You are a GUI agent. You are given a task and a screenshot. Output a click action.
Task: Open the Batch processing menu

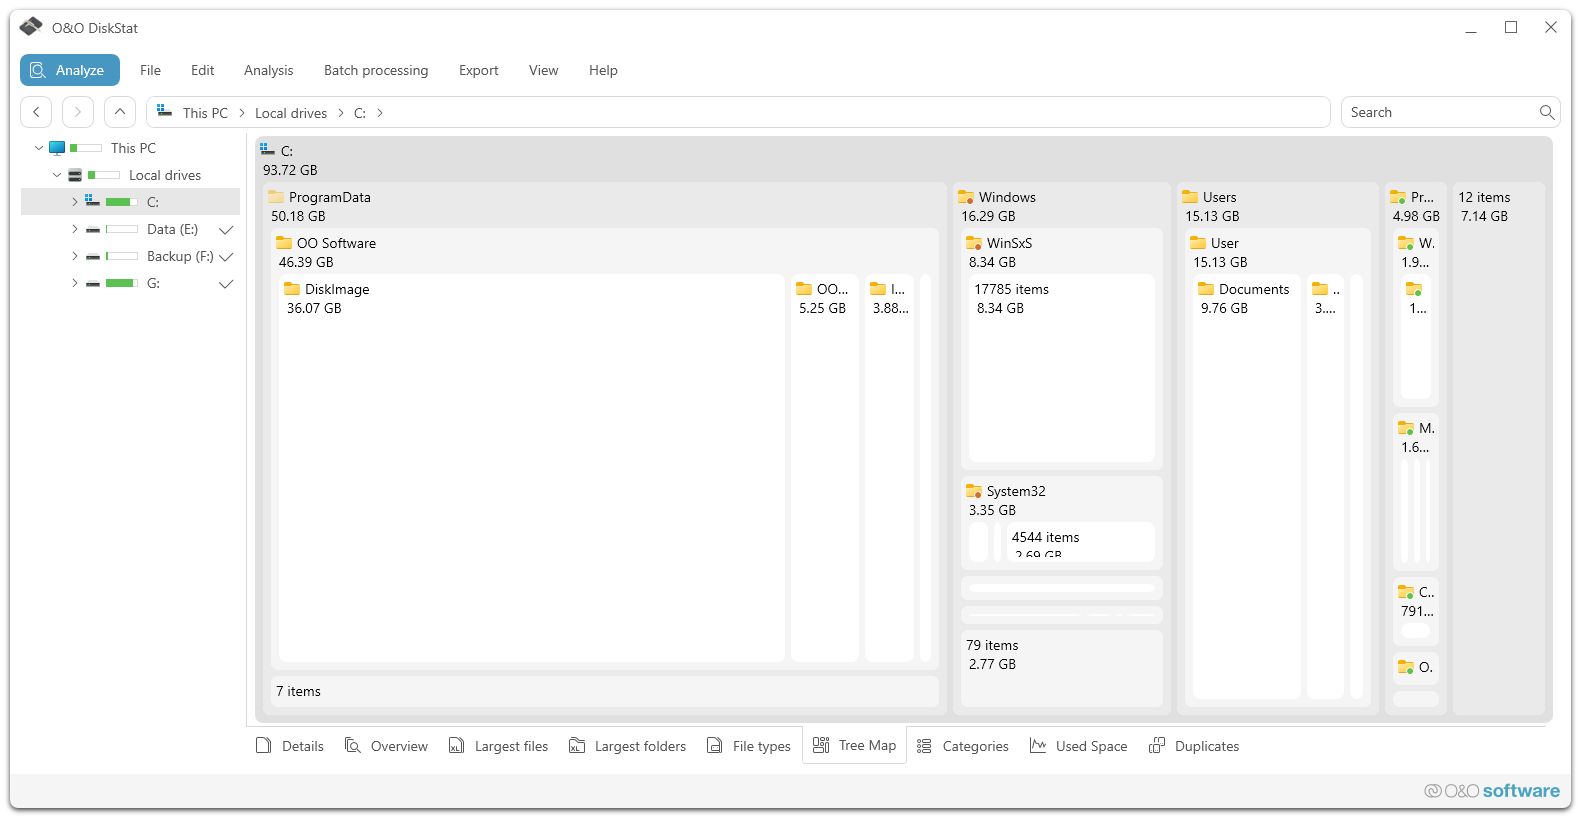376,70
